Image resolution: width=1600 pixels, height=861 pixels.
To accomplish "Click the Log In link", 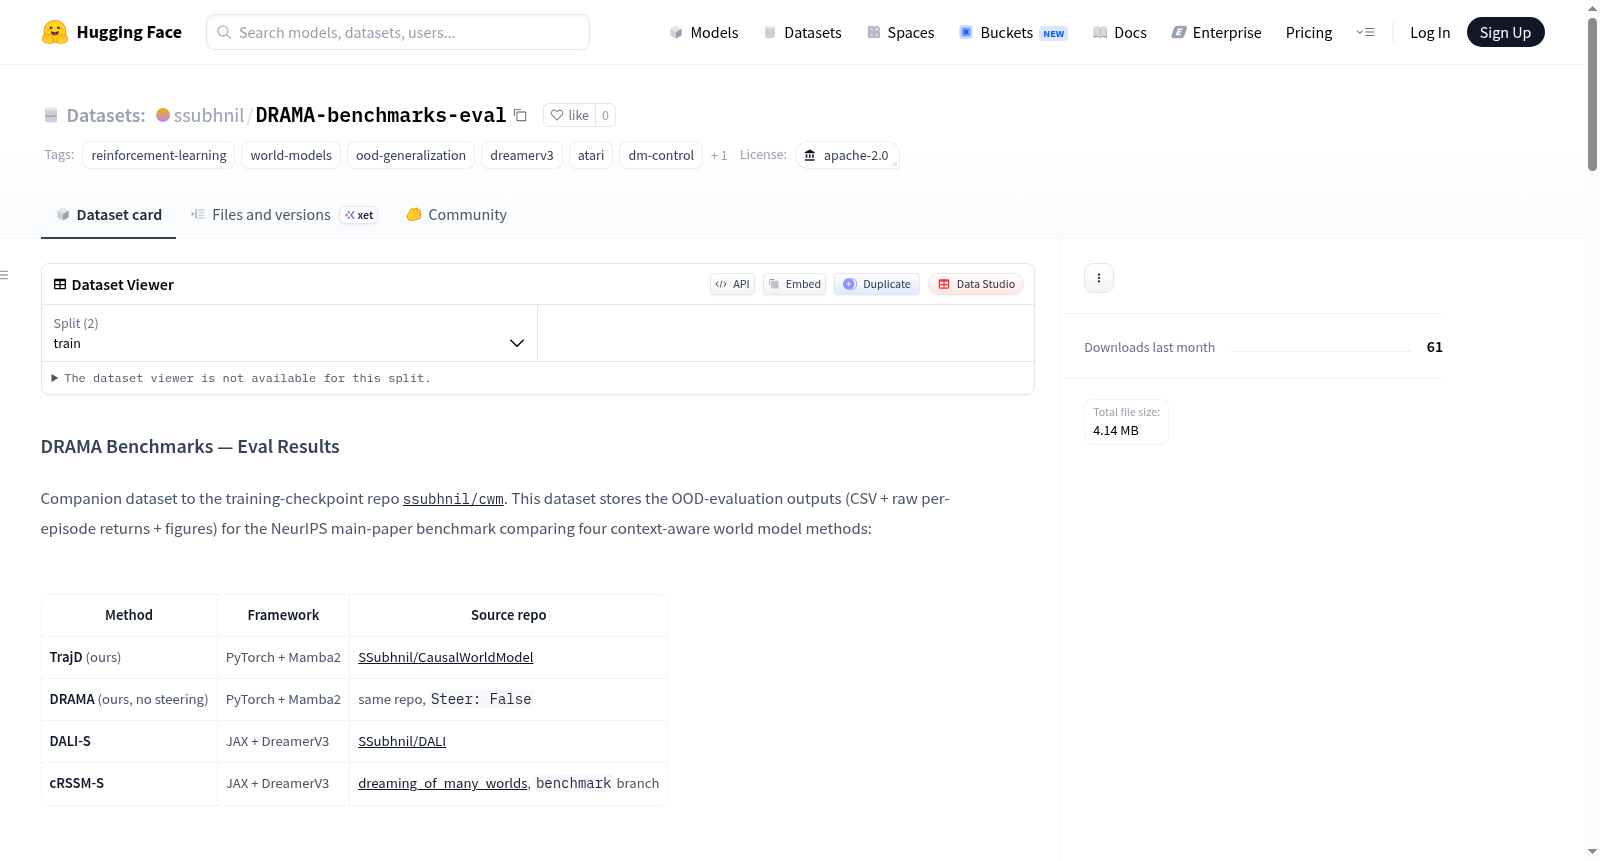I will point(1430,32).
